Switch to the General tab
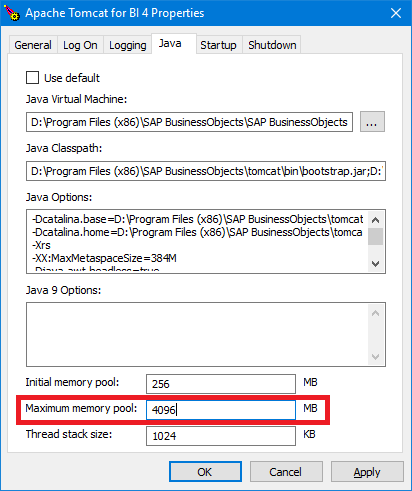This screenshot has width=412, height=491. [33, 45]
